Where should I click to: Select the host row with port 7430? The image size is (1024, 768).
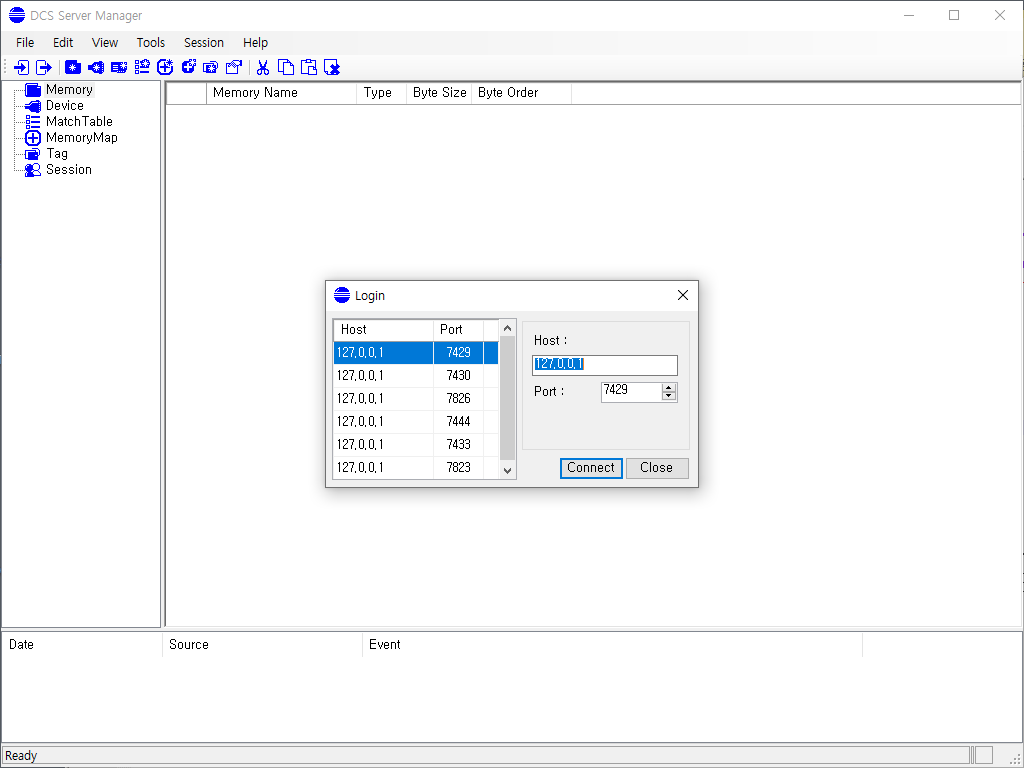(x=415, y=376)
